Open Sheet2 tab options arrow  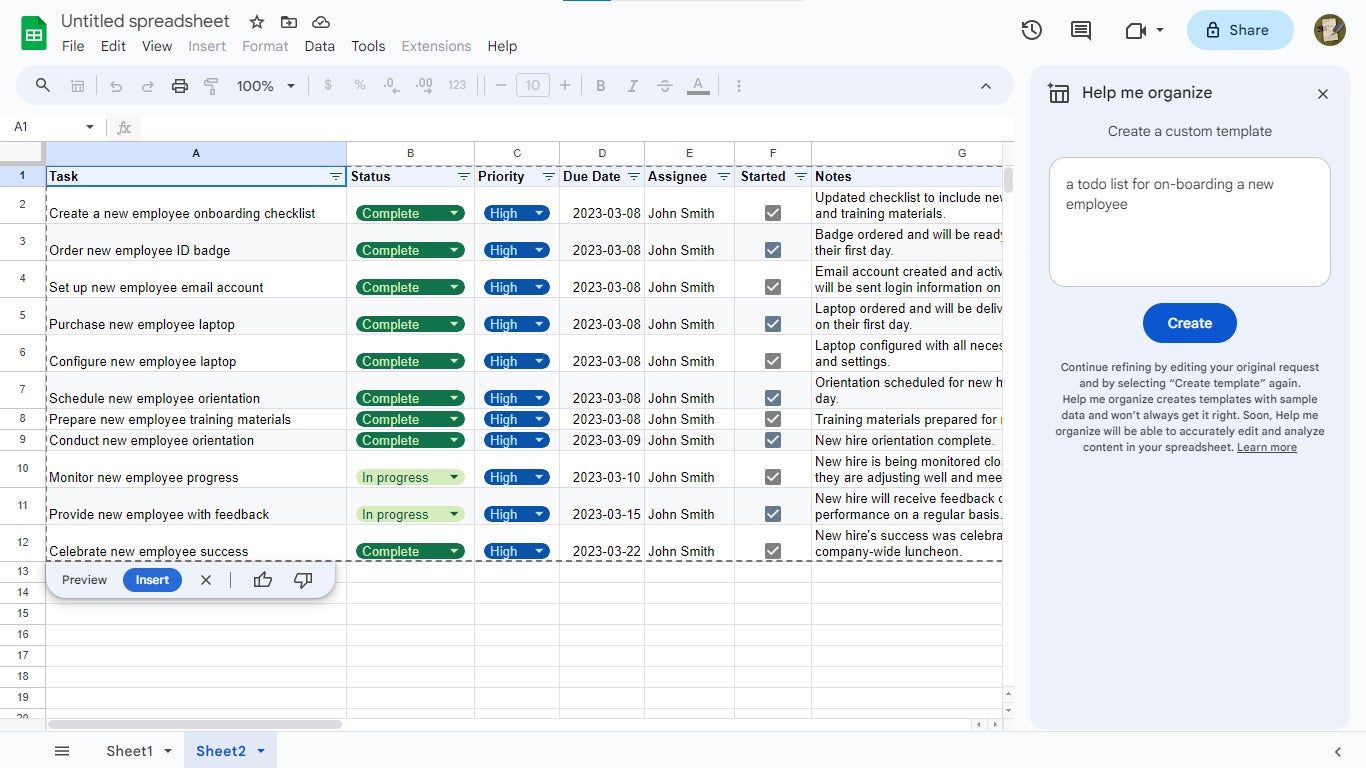(x=261, y=751)
